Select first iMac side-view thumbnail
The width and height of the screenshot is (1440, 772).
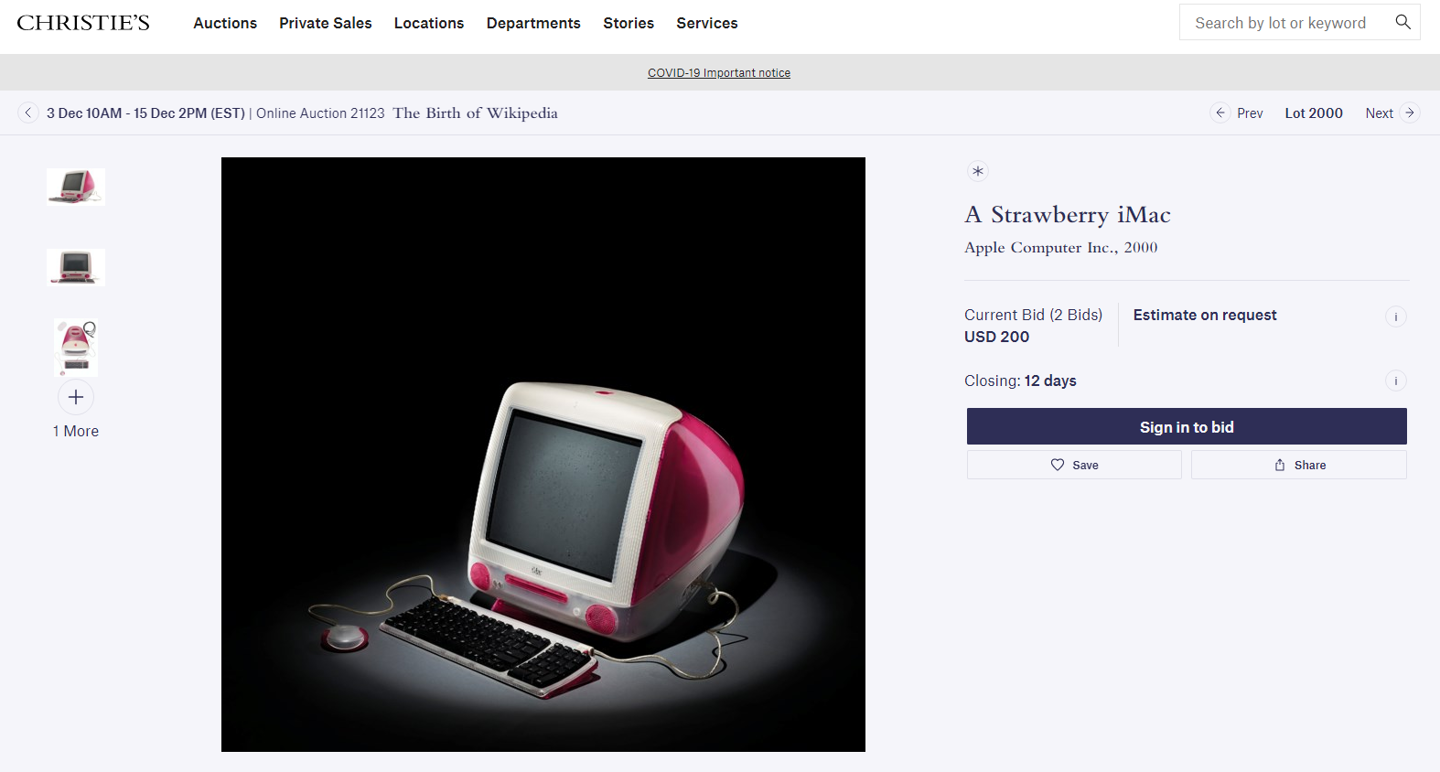(76, 187)
